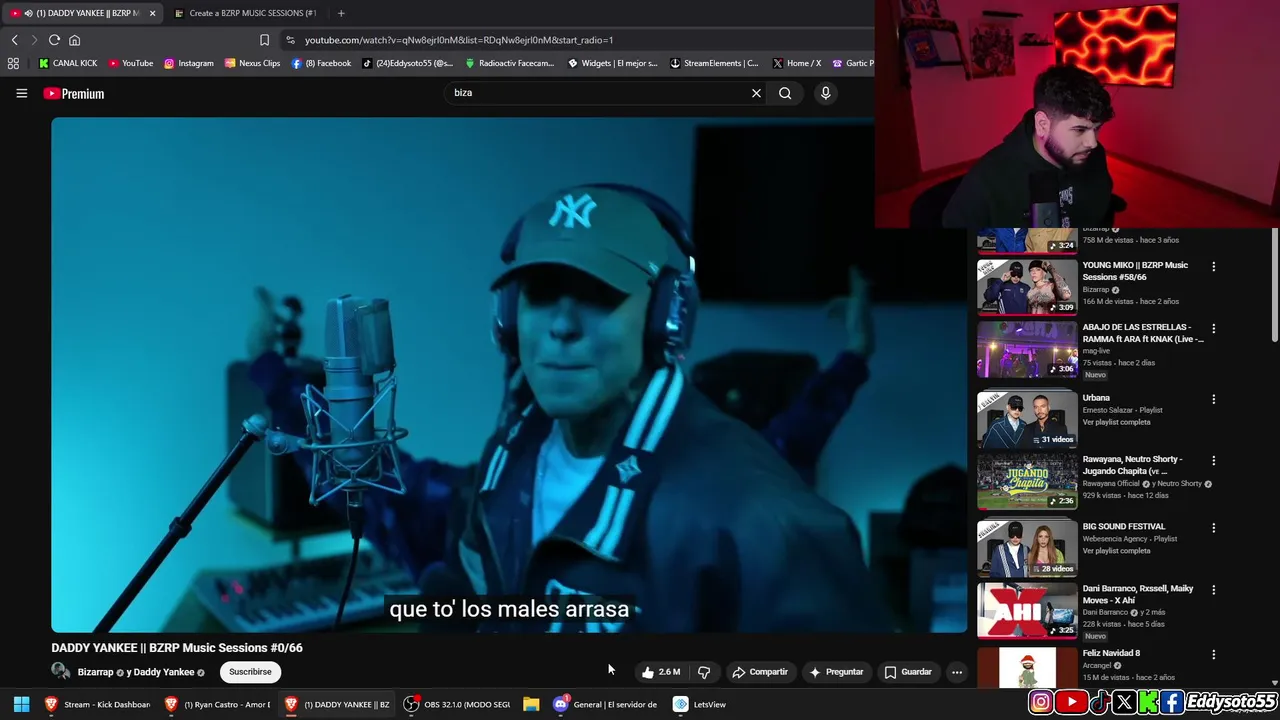Open a new browser tab with plus
Screen dimensions: 1280x720
[341, 13]
